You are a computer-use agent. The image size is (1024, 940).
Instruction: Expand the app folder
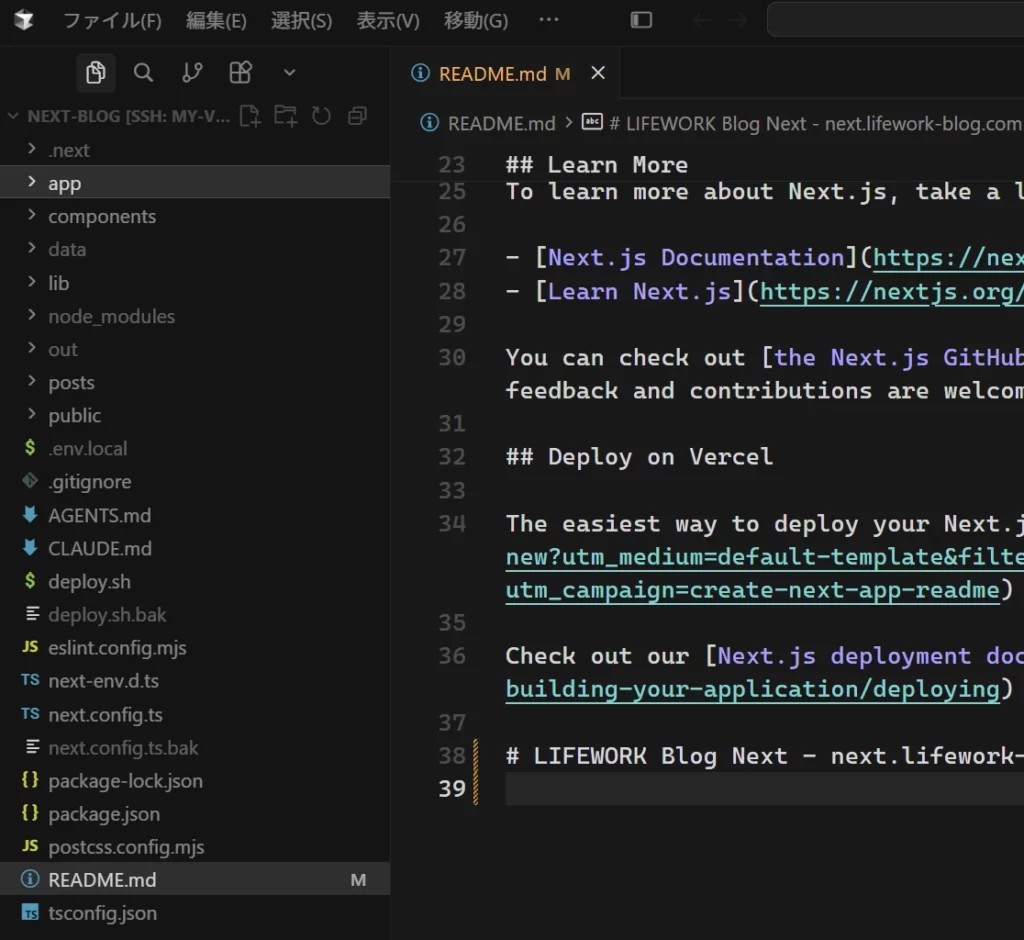coord(195,183)
